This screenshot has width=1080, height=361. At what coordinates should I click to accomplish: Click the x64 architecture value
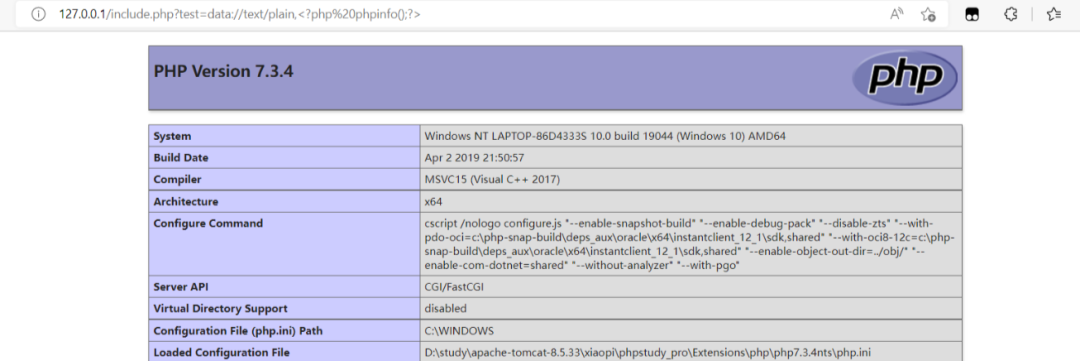(433, 202)
